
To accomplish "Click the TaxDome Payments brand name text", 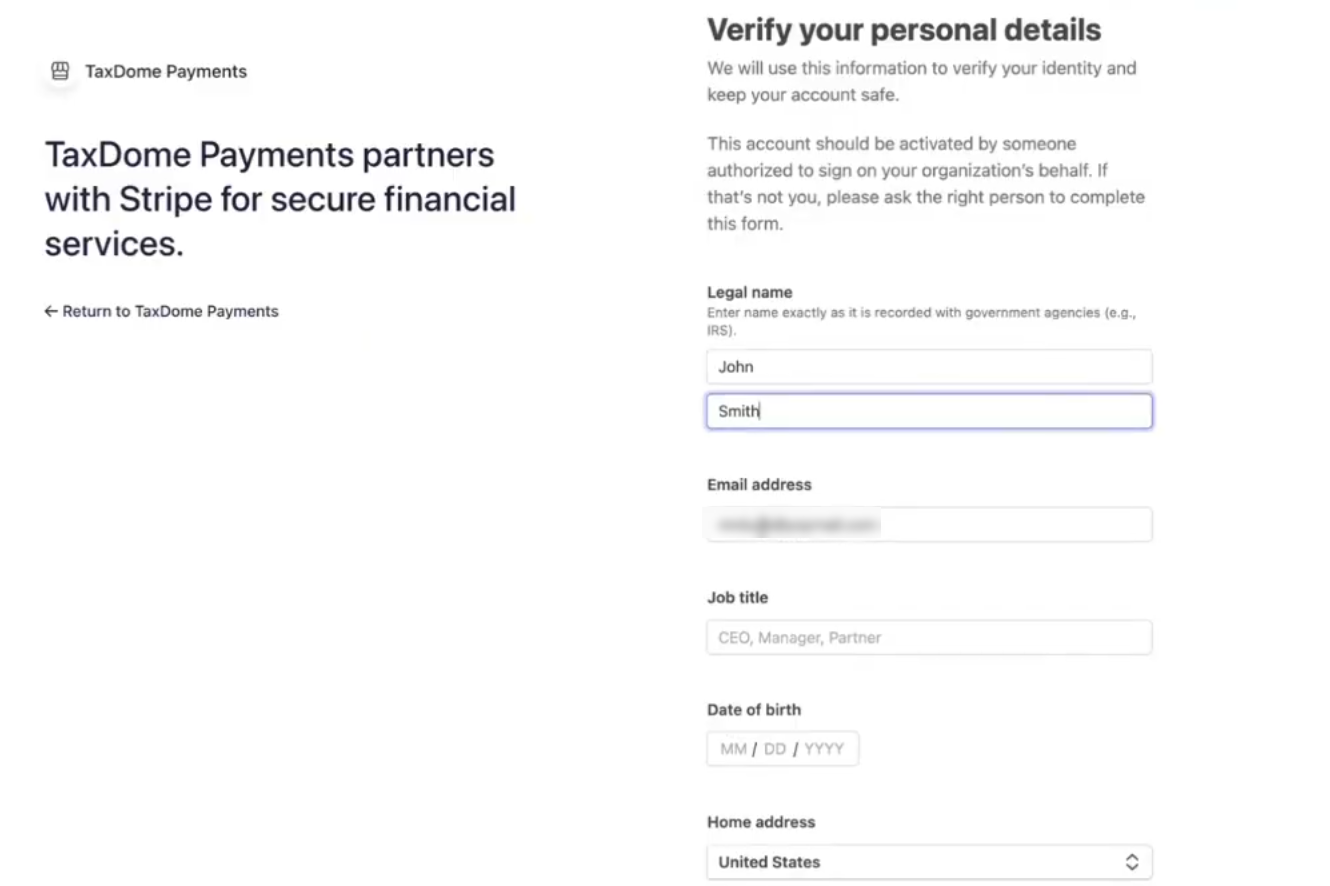I will [166, 71].
